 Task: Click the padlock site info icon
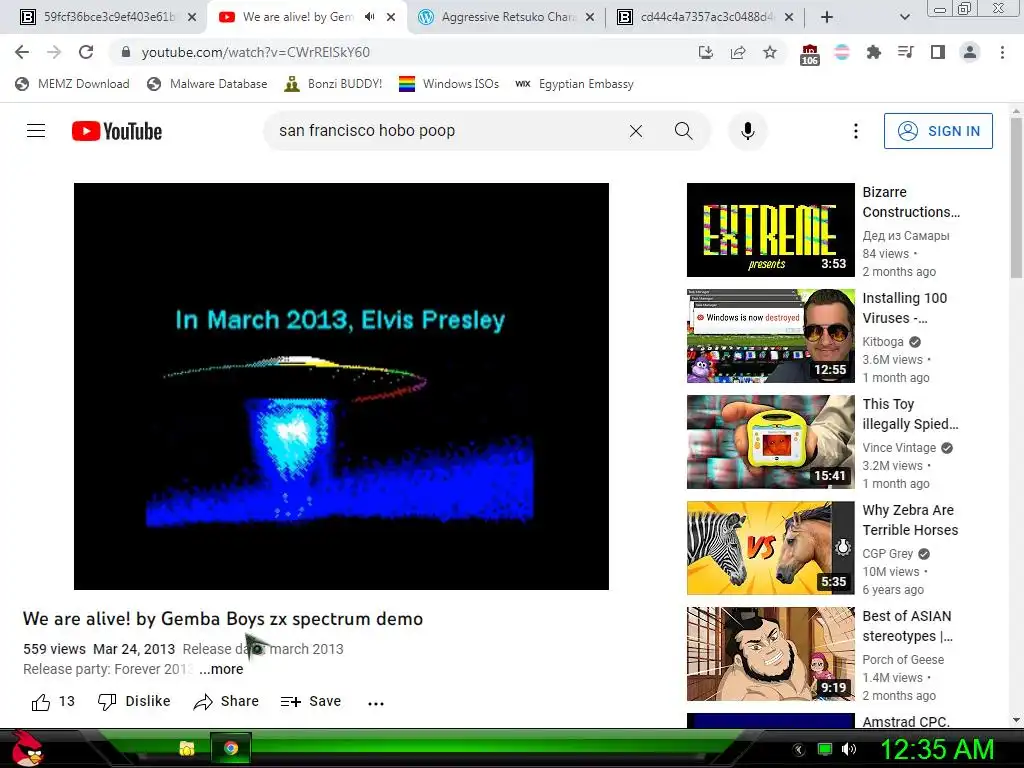click(x=126, y=52)
